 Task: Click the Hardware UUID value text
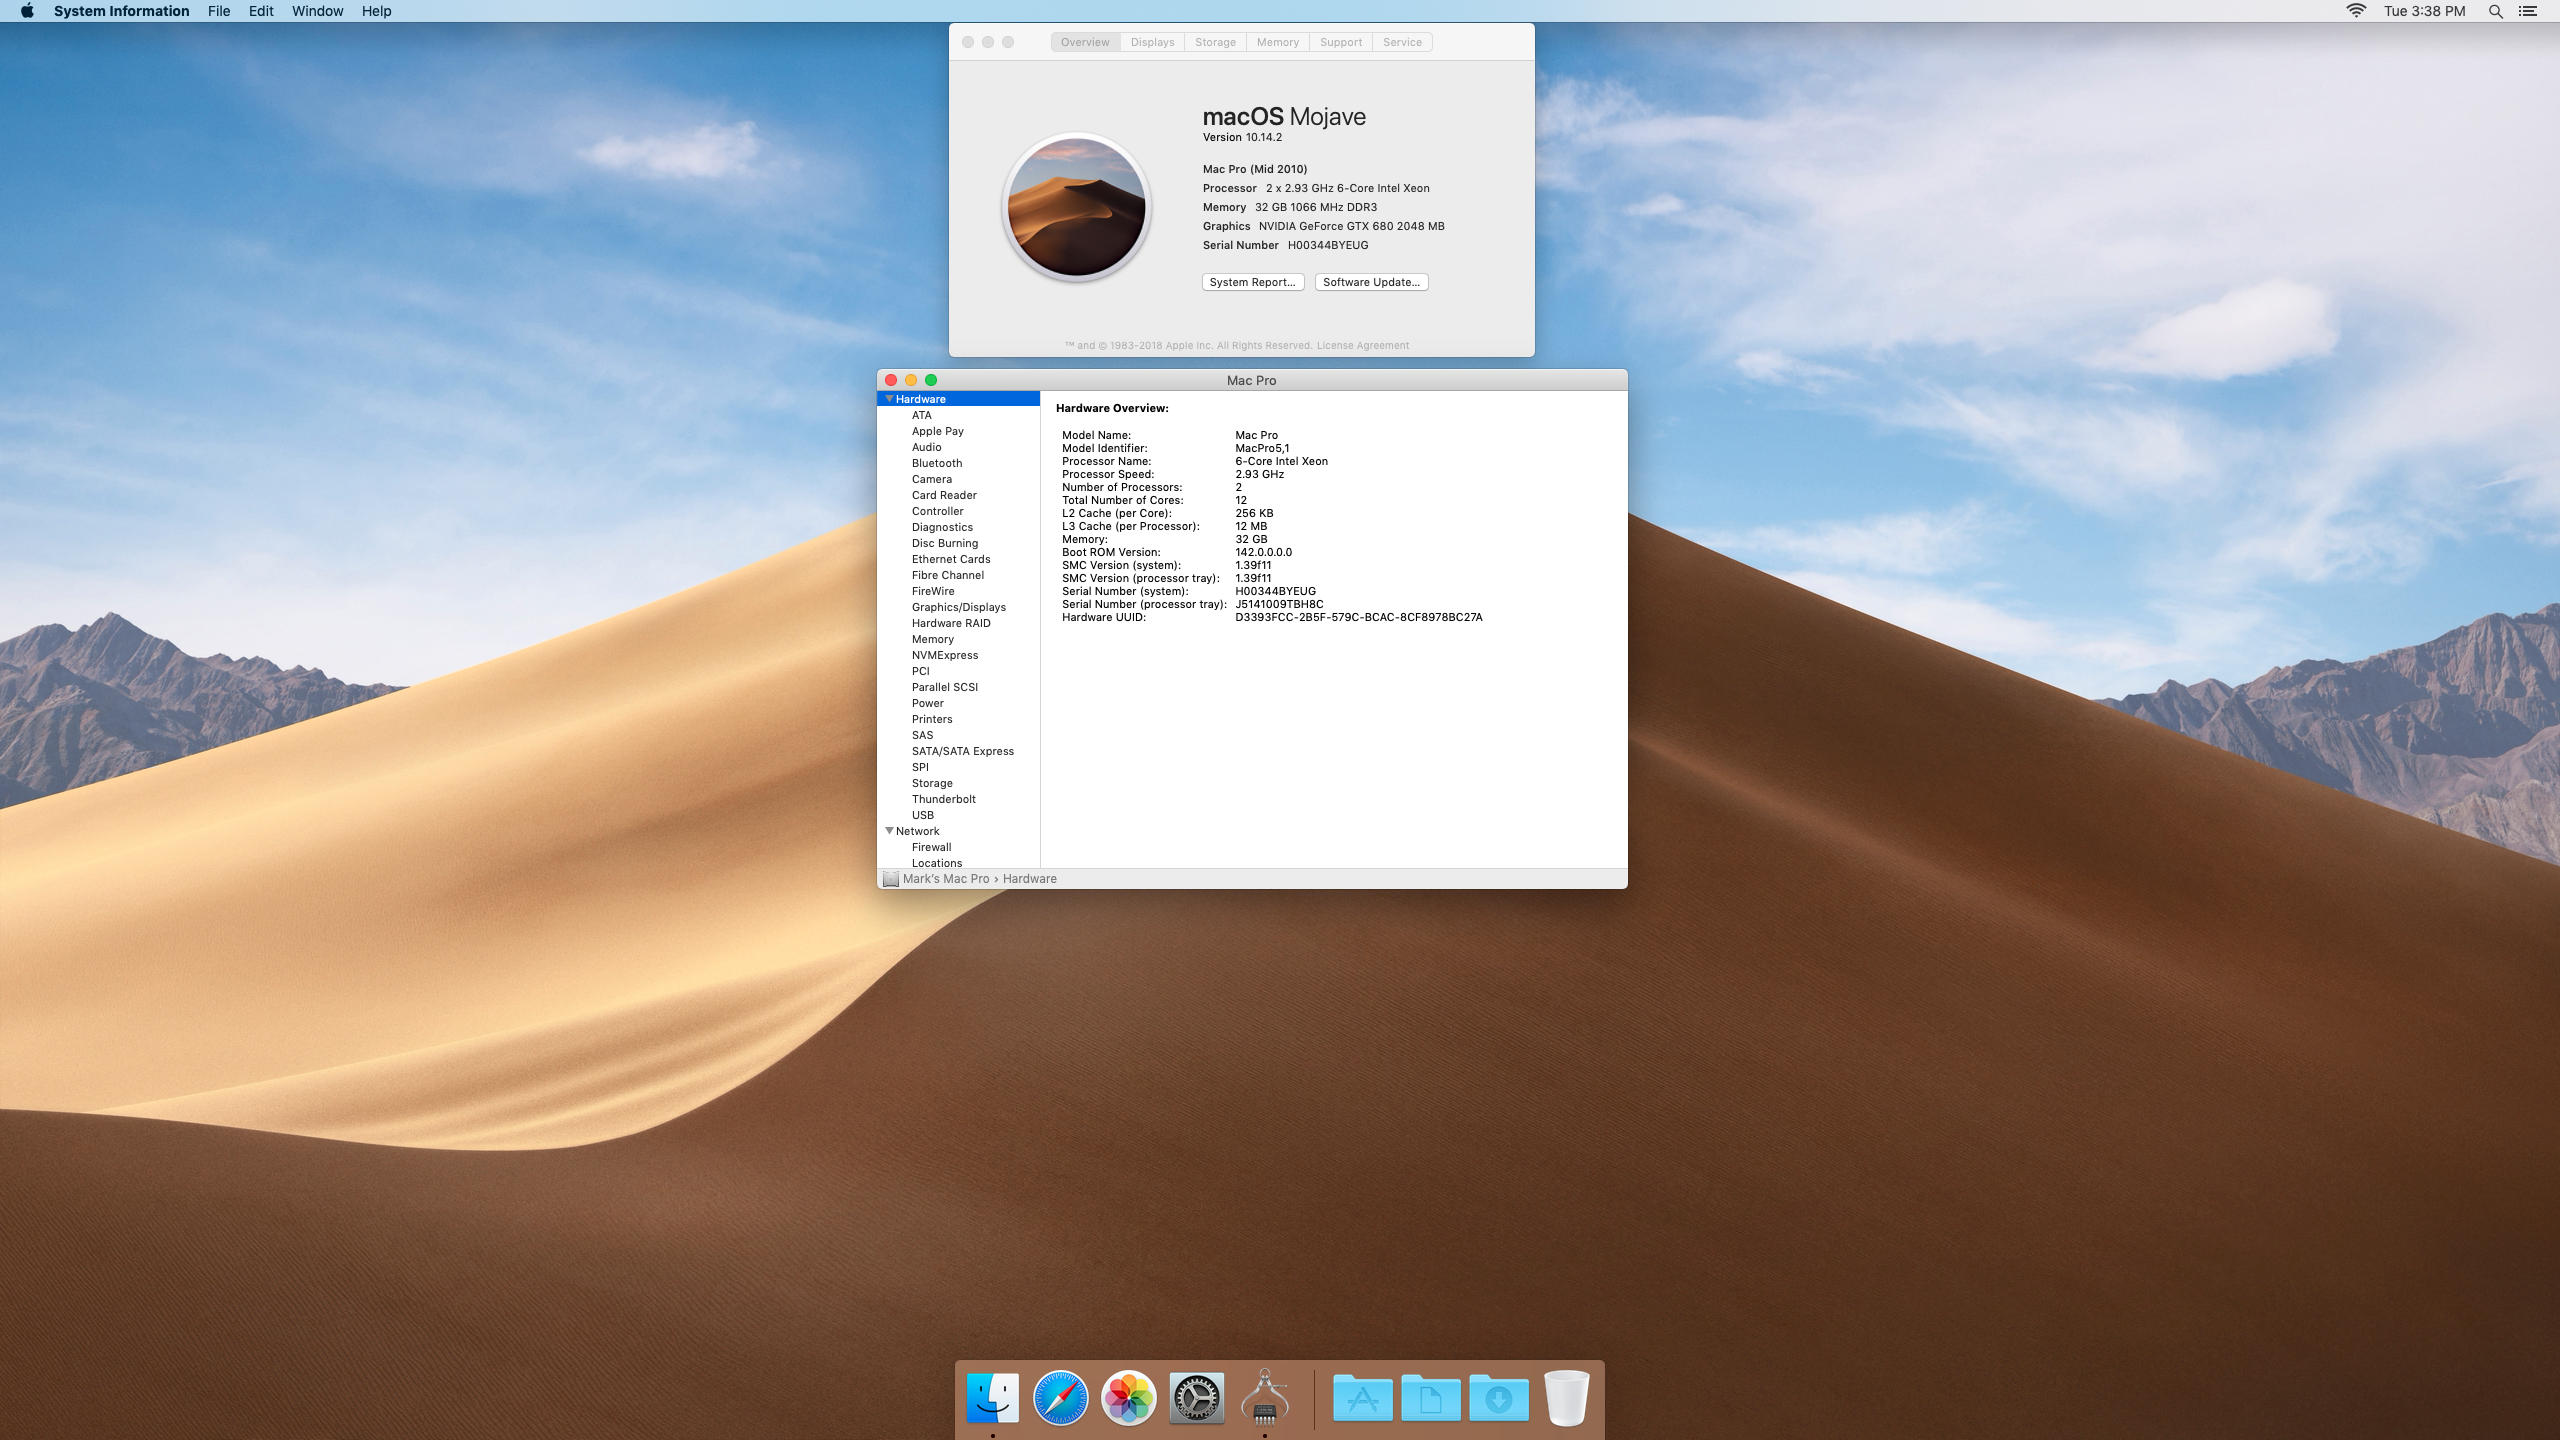coord(1359,617)
